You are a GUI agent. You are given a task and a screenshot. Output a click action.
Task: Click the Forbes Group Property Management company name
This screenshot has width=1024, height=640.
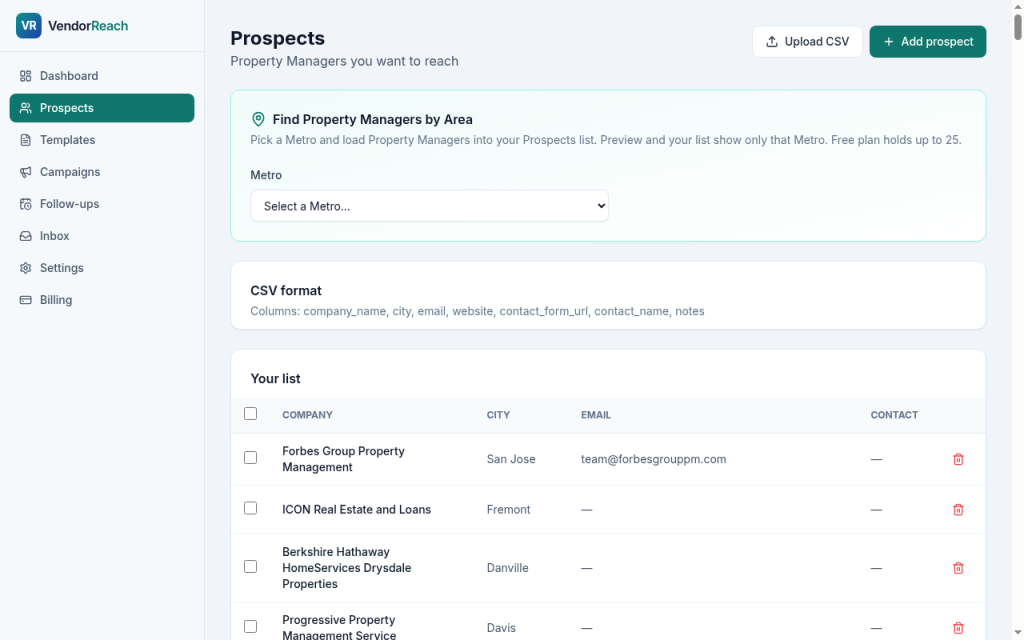tap(343, 459)
